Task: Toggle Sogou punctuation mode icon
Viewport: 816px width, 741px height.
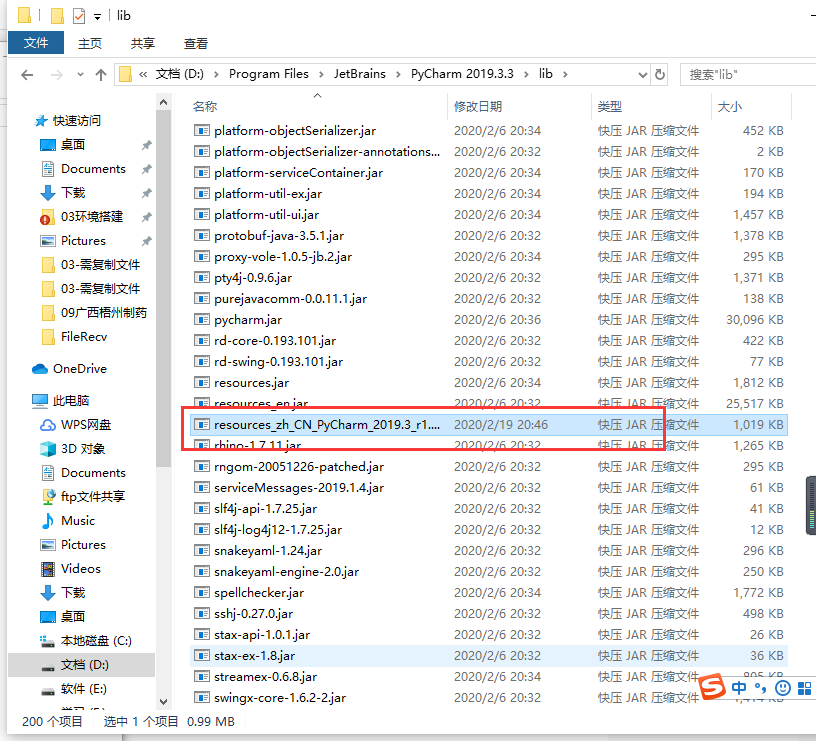Action: point(760,688)
